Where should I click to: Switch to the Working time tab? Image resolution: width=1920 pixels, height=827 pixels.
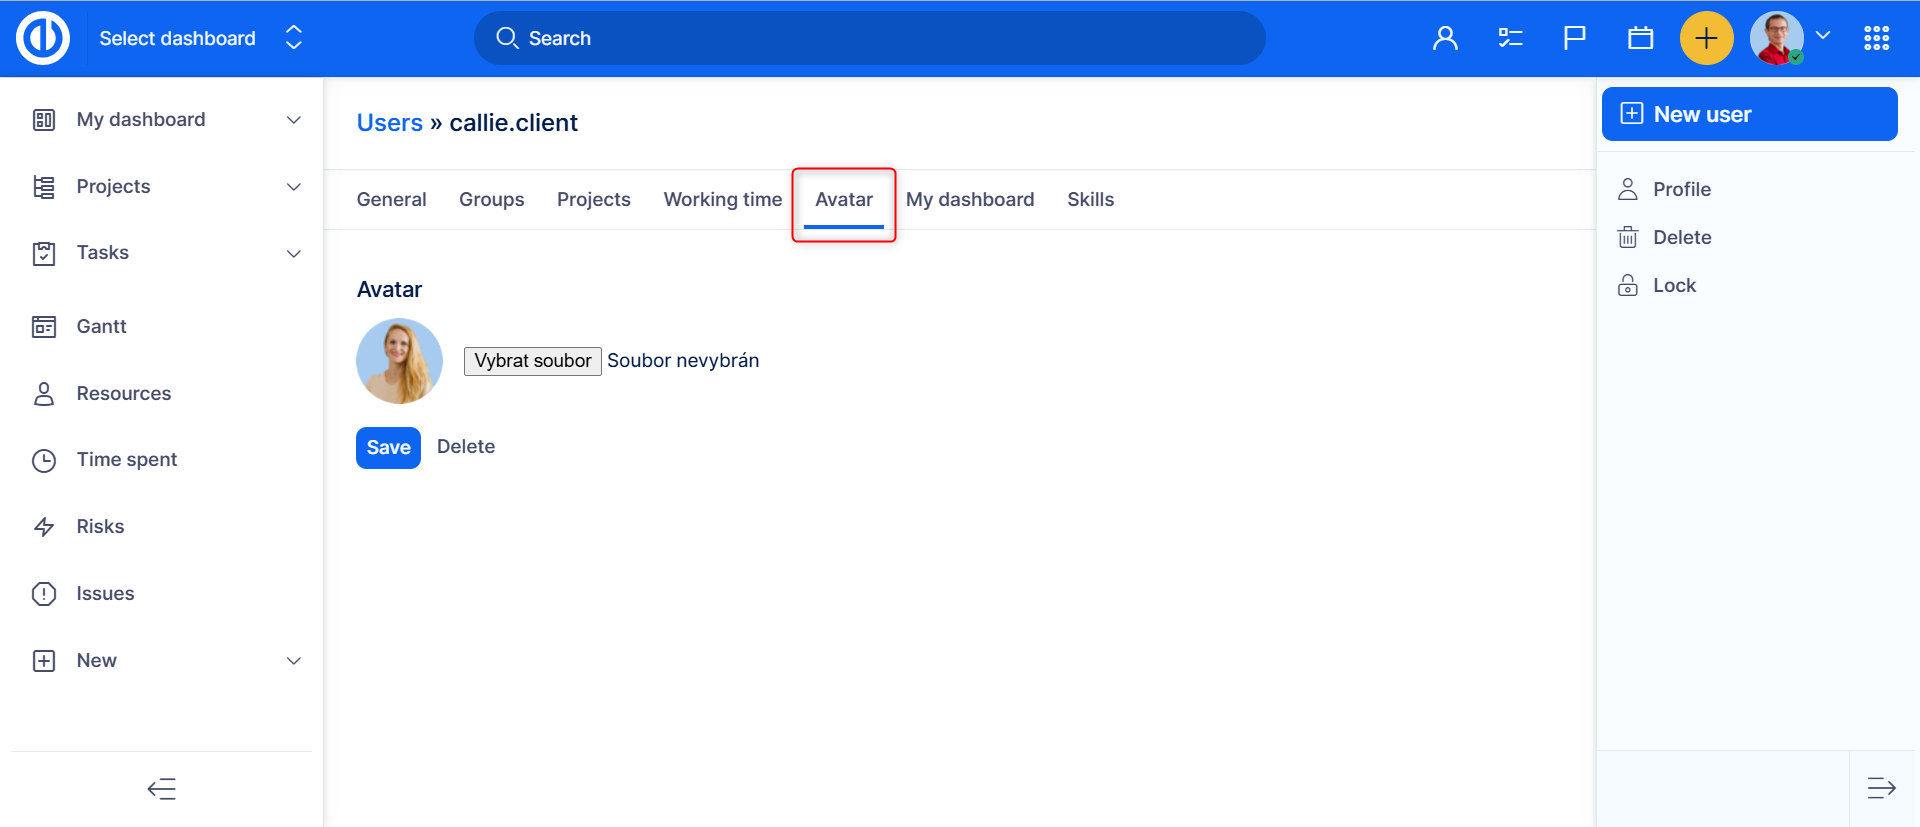(722, 199)
